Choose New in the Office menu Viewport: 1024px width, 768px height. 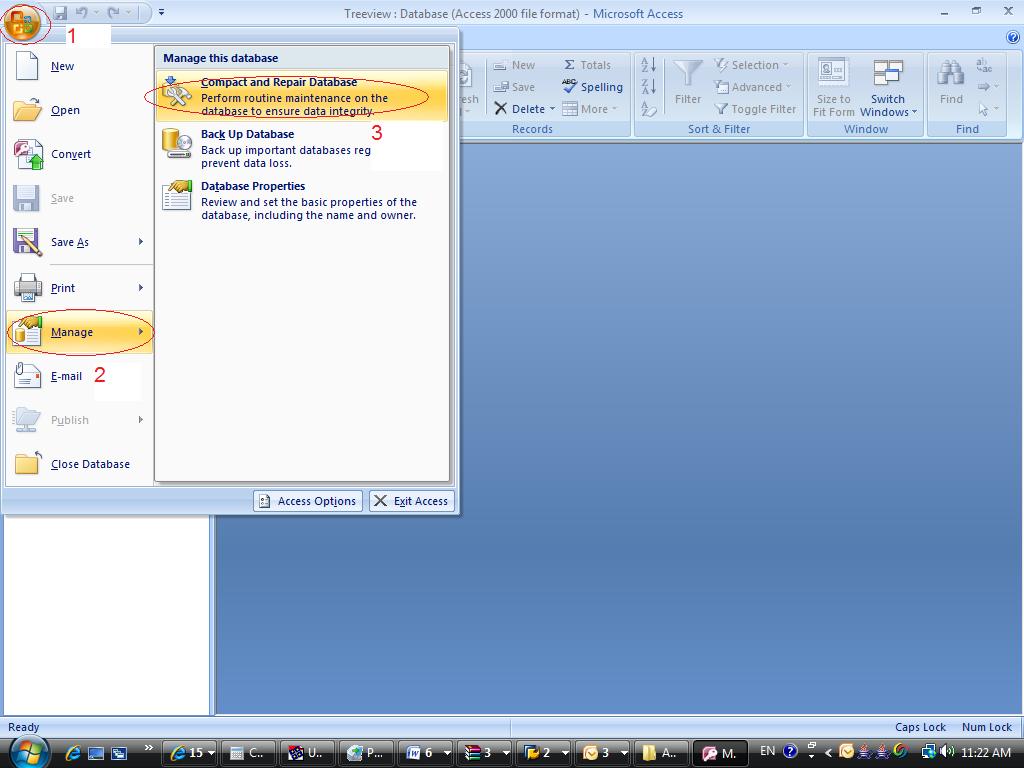pos(80,66)
